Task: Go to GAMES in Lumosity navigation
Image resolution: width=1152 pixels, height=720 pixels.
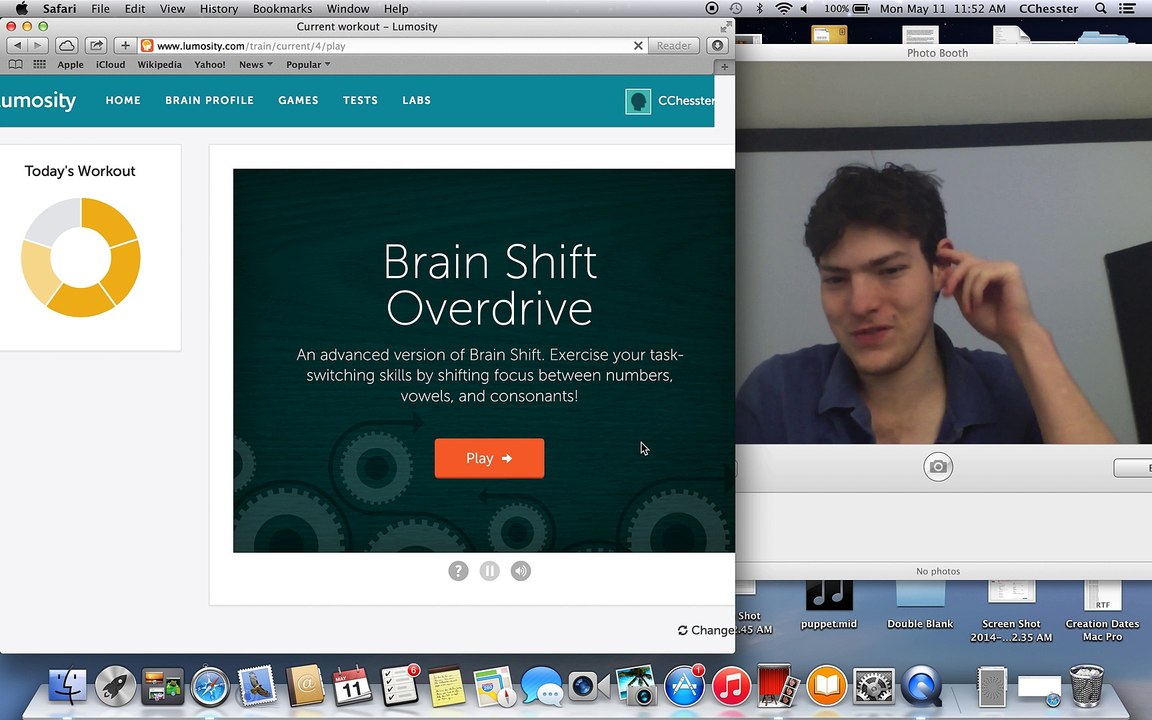Action: [298, 100]
